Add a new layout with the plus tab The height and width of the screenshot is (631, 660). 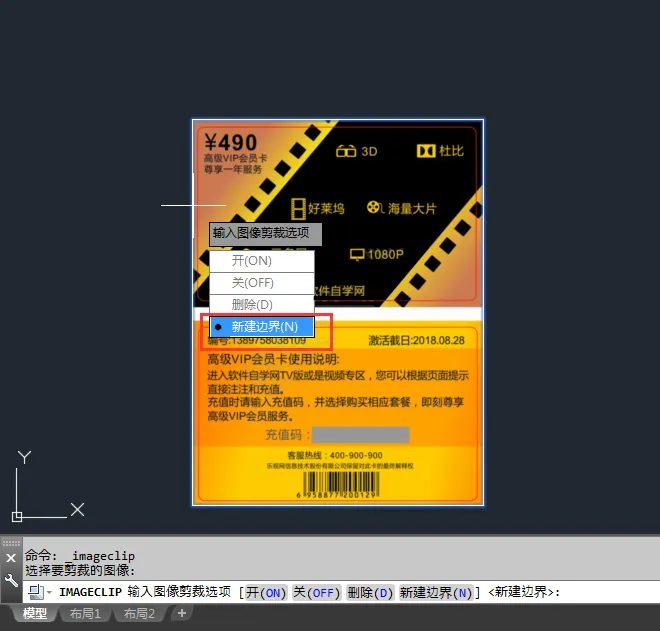tap(182, 613)
